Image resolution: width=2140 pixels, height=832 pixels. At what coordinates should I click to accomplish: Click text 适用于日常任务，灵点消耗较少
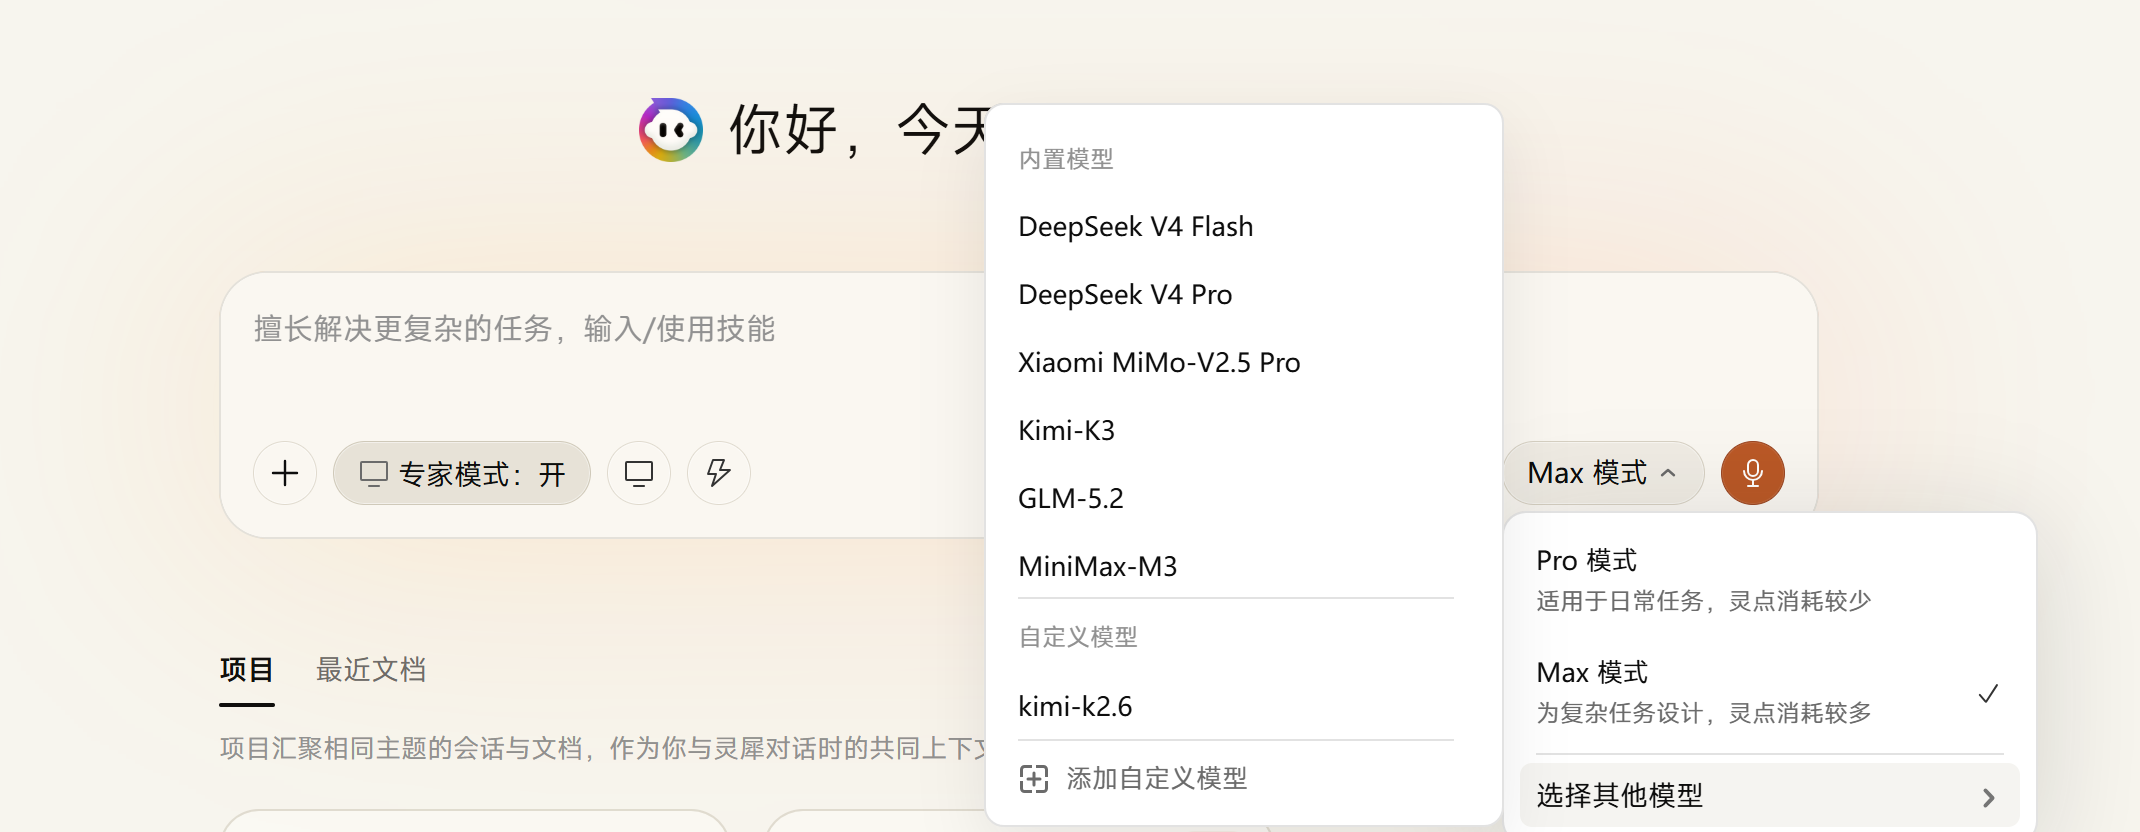click(1703, 601)
